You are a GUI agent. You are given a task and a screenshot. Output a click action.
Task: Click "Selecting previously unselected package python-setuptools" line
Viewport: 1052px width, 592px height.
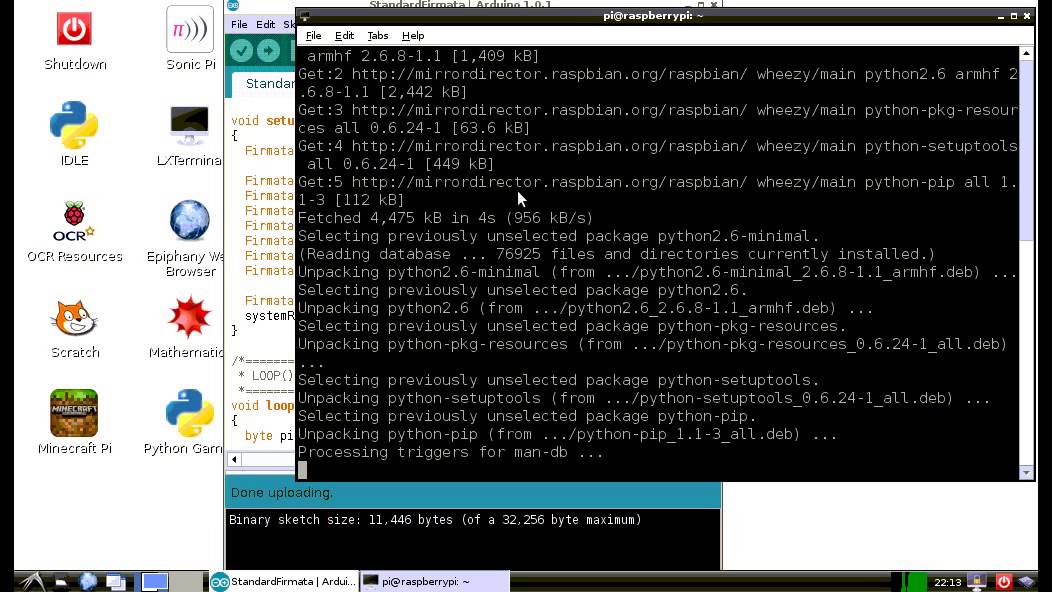click(558, 380)
